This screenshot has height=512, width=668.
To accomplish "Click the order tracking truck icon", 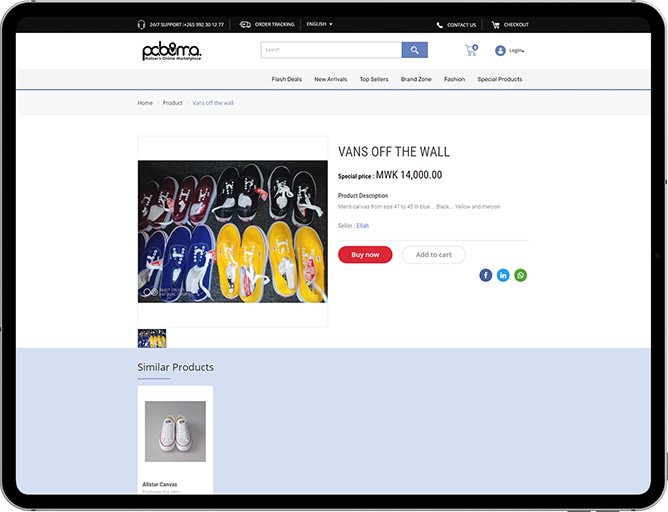I will point(245,25).
